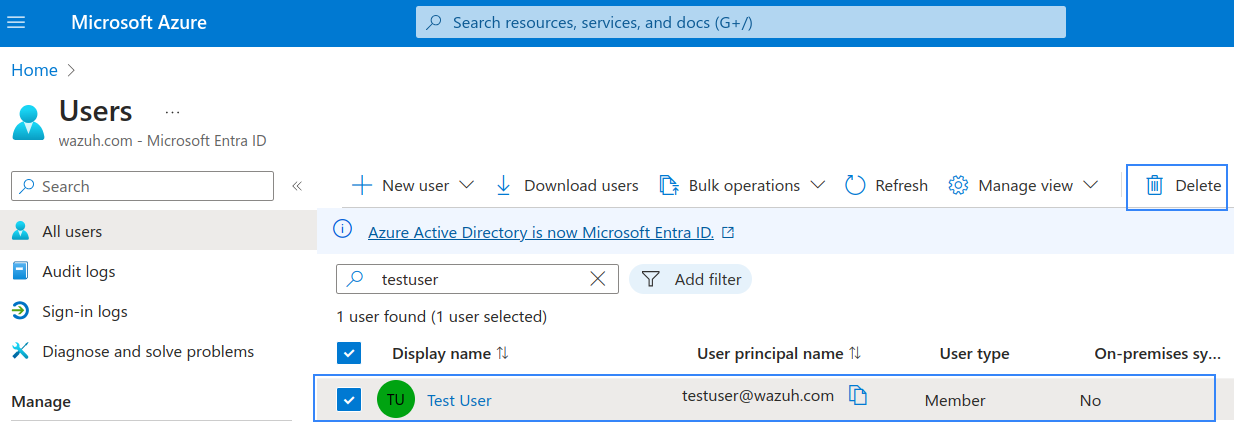Open the Users ellipsis options
The width and height of the screenshot is (1234, 427).
172,111
